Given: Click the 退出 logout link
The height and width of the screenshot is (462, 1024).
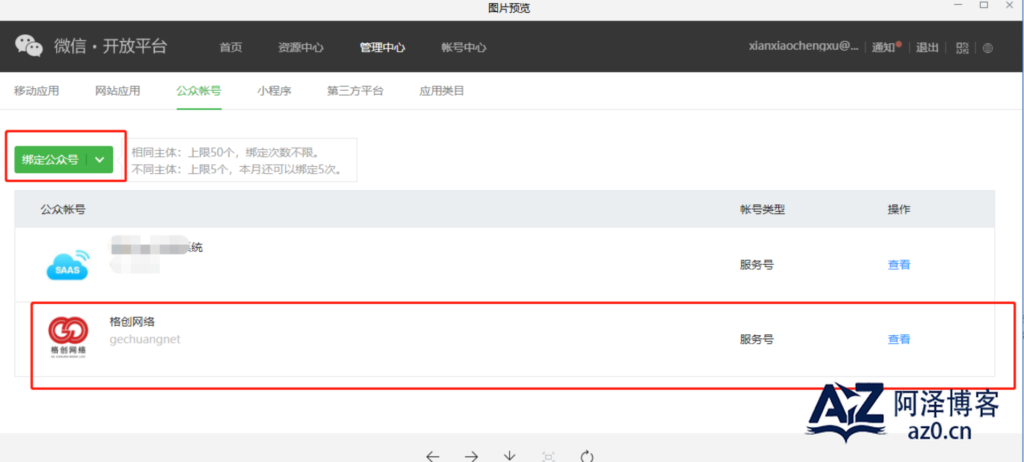Looking at the screenshot, I should tap(927, 48).
